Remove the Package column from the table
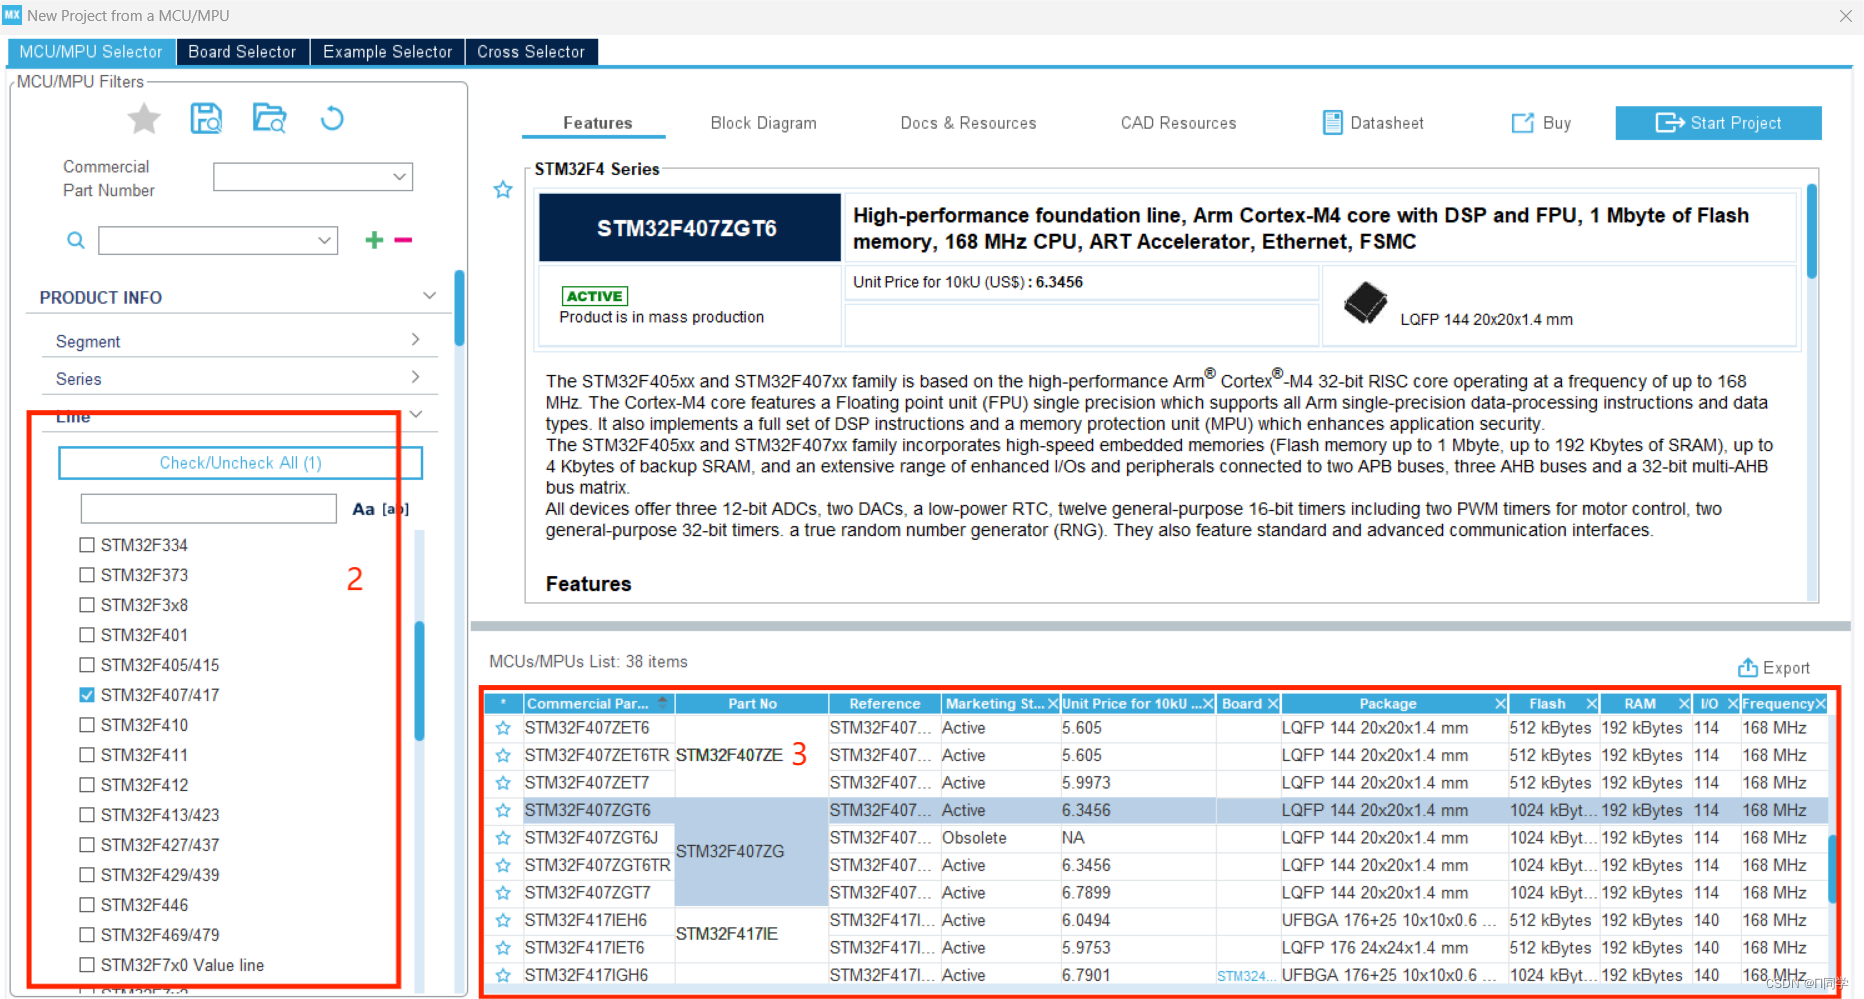 point(1500,704)
